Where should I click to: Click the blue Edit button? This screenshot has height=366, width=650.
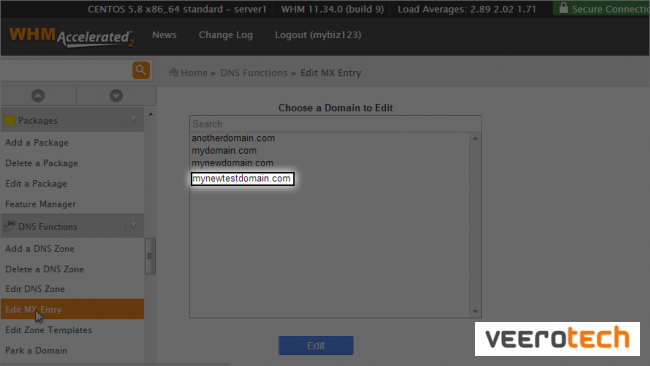pos(316,346)
